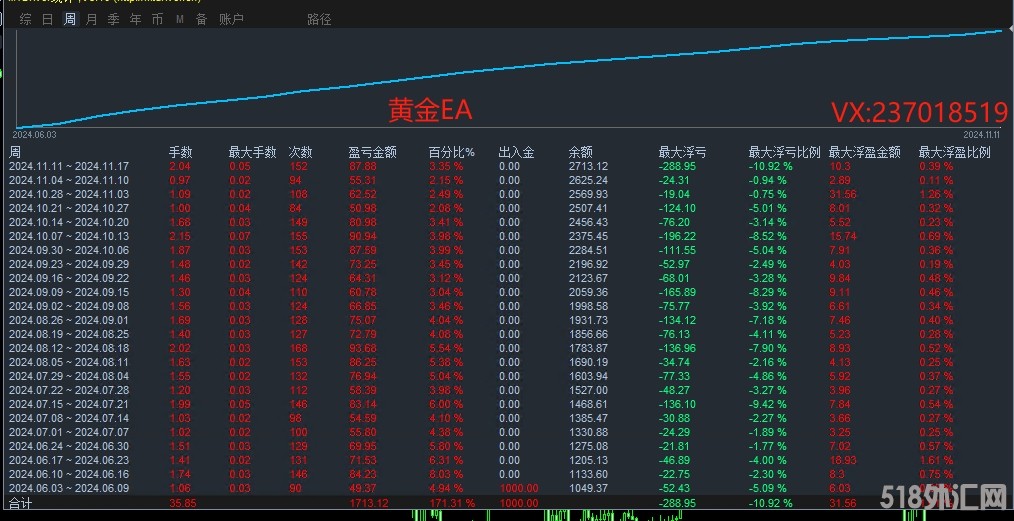Select the 备 tab
Viewport: 1014px width, 521px height.
pyautogui.click(x=201, y=19)
